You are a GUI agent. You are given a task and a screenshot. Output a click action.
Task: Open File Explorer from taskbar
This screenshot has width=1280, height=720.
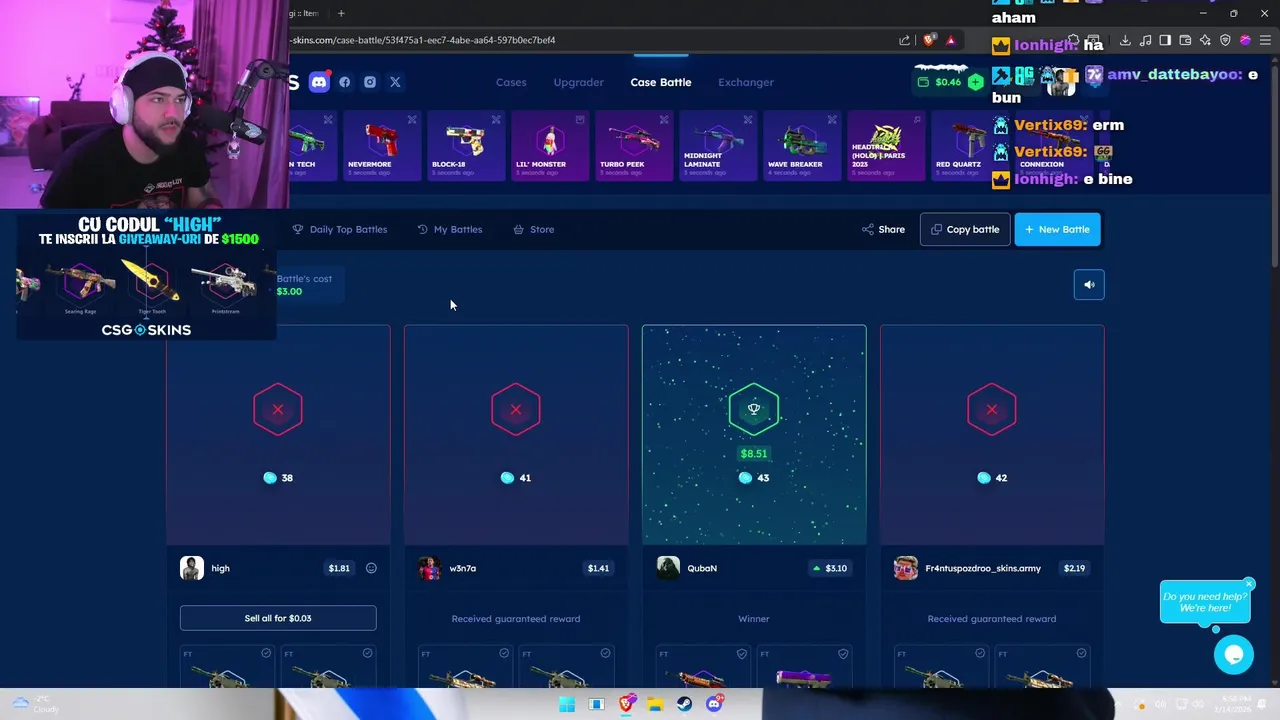pyautogui.click(x=655, y=704)
